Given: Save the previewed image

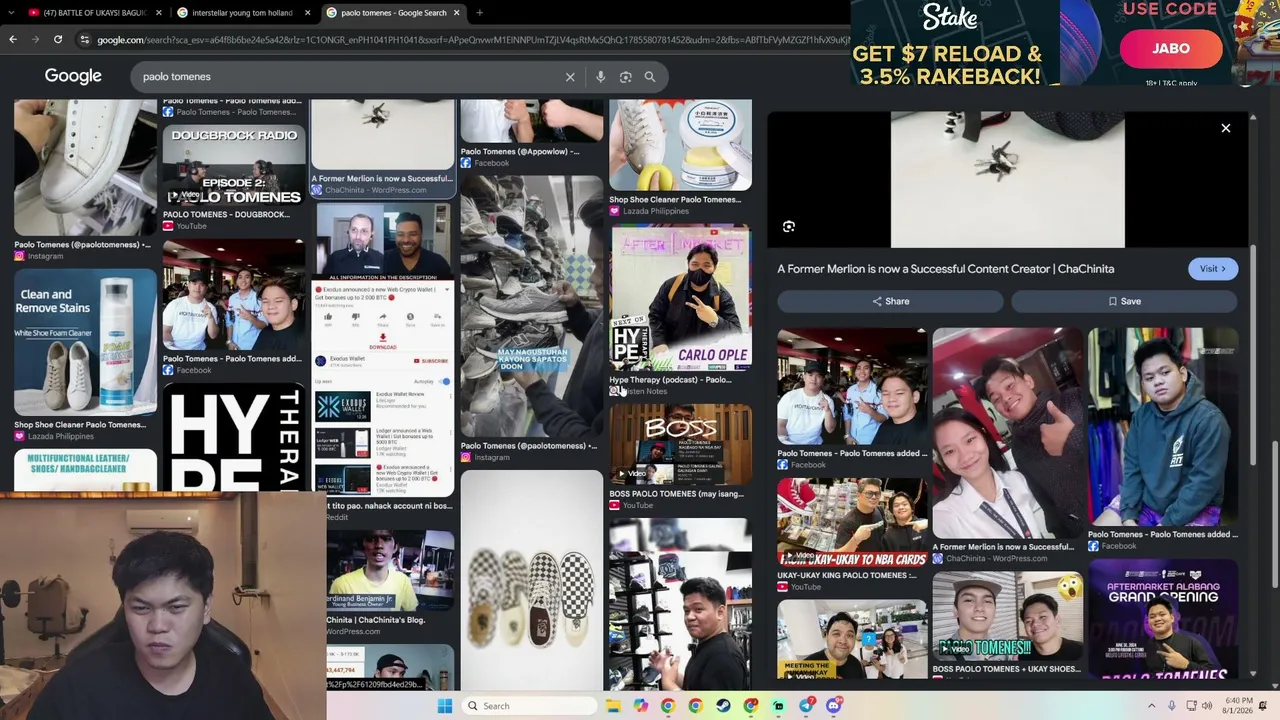Looking at the screenshot, I should tap(1124, 301).
